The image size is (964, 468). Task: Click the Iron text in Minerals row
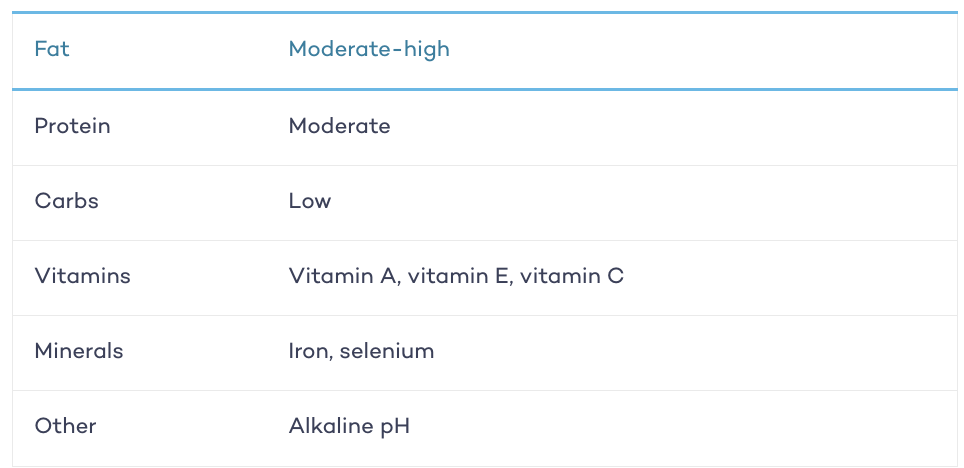tap(309, 351)
